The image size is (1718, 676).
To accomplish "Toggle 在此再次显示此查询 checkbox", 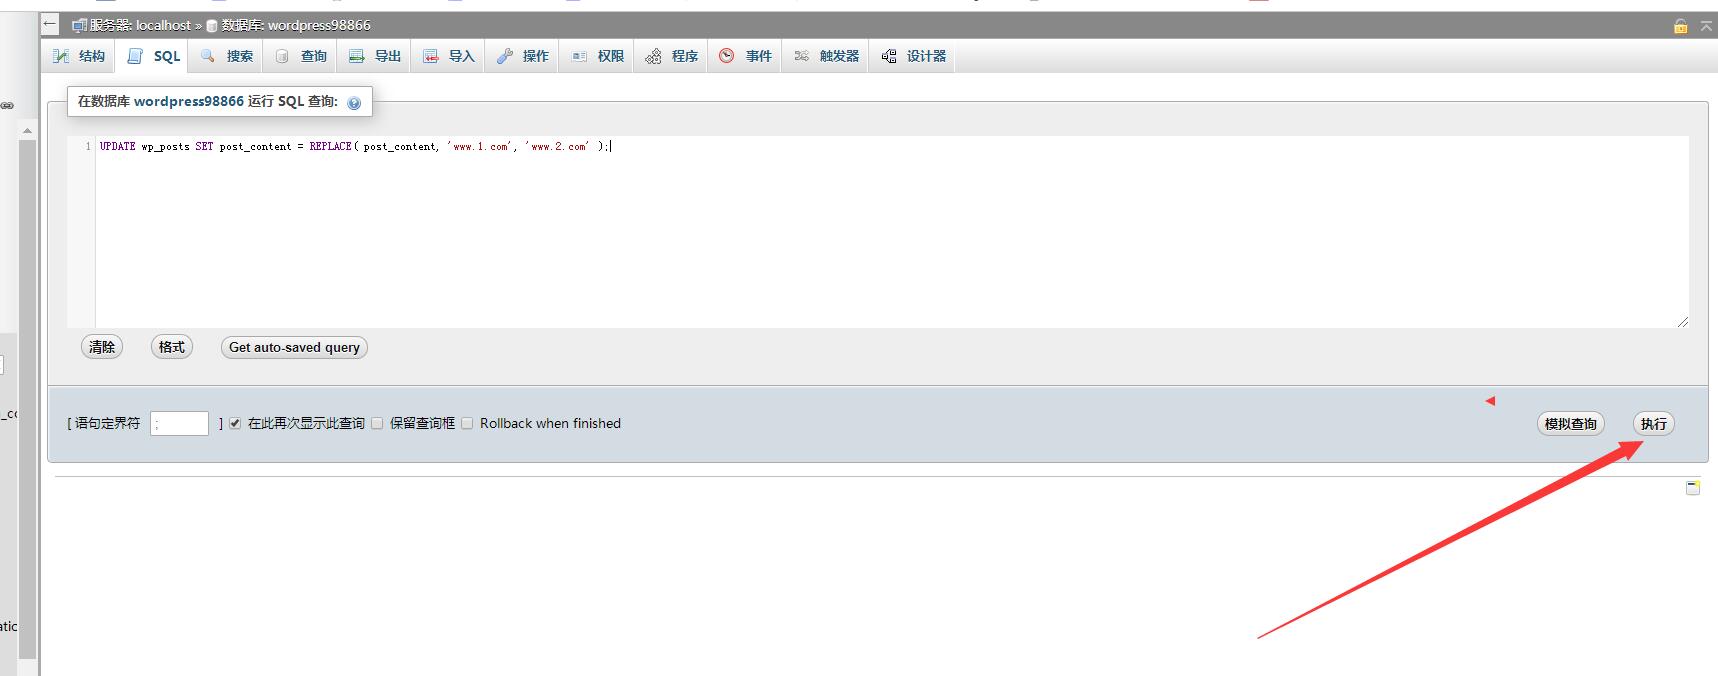I will [x=235, y=424].
